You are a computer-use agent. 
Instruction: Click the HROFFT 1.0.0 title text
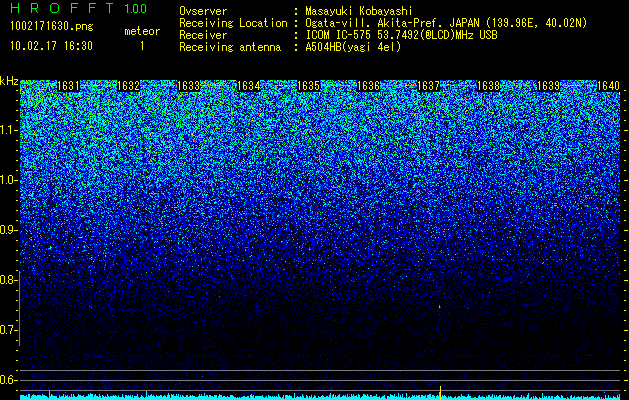[79, 8]
